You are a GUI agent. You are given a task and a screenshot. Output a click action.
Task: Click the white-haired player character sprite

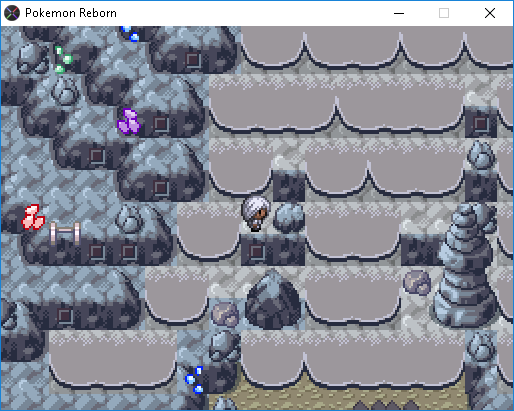(256, 214)
